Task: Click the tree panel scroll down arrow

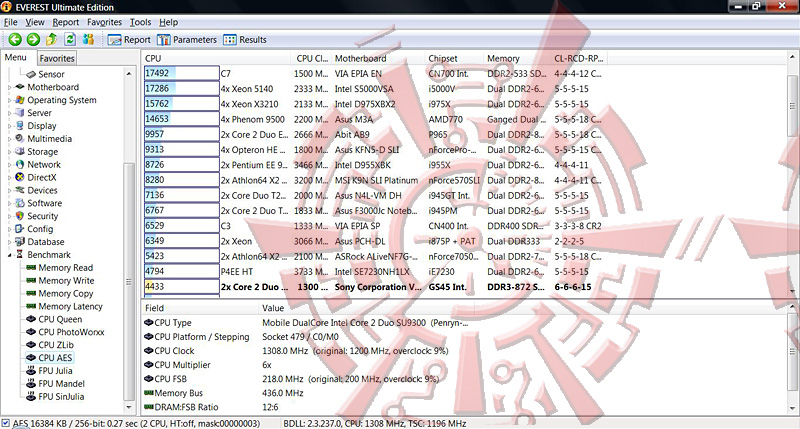Action: 129,407
